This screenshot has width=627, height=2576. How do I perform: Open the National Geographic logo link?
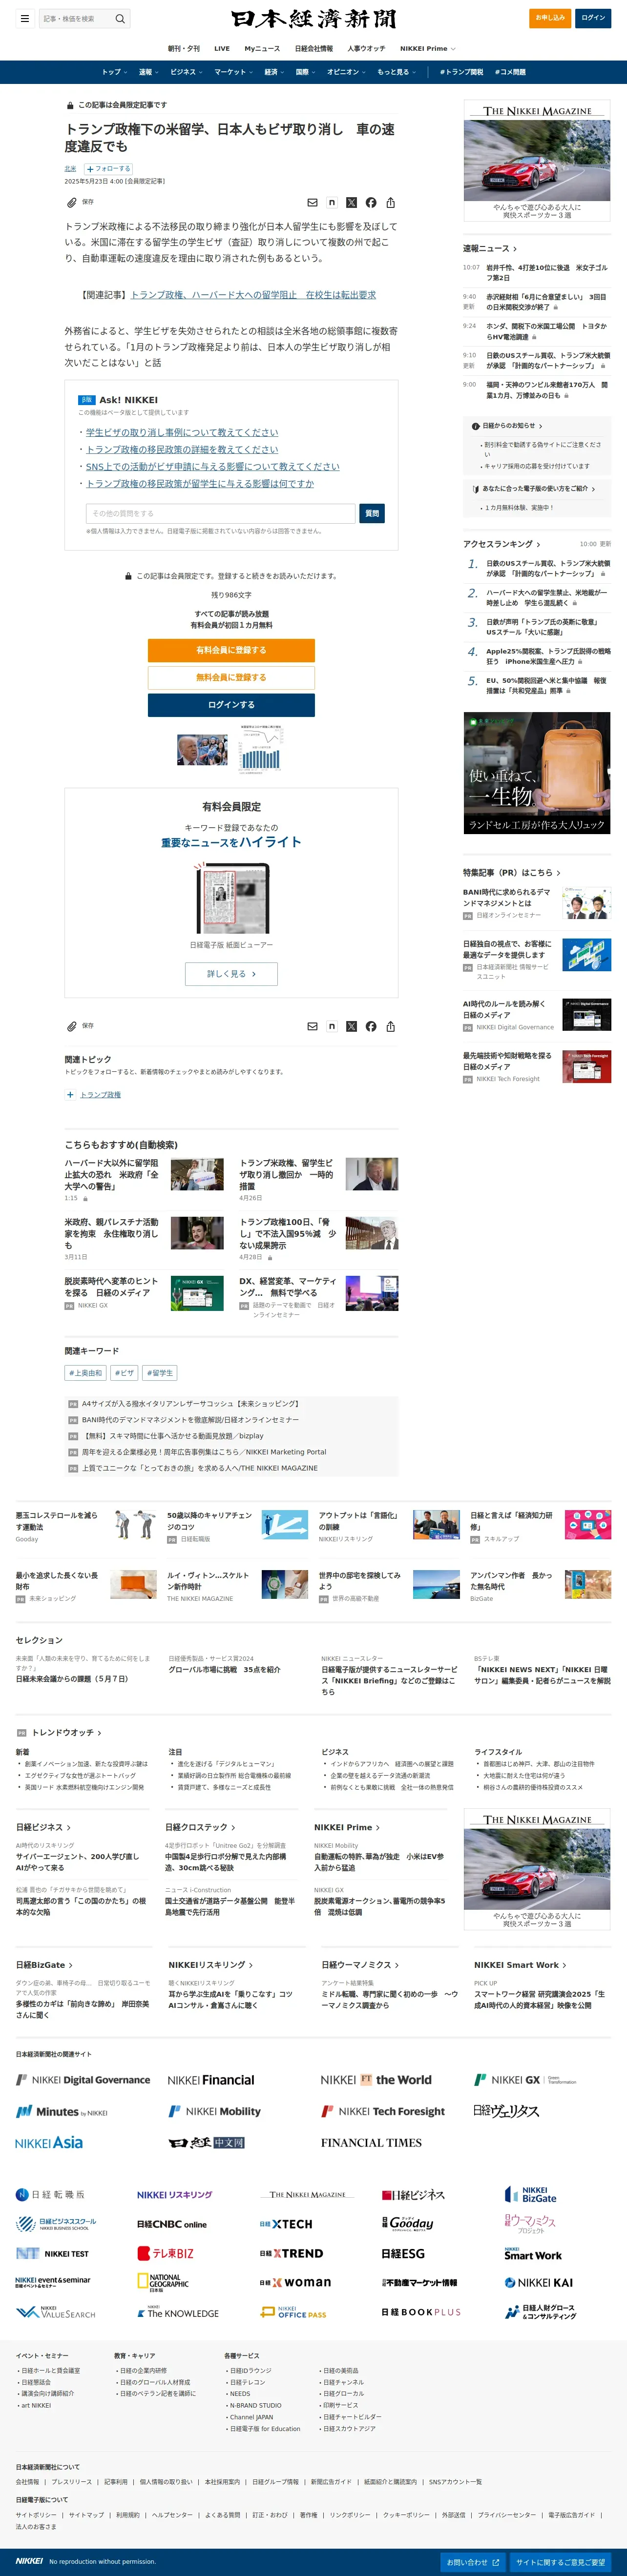click(x=163, y=2281)
